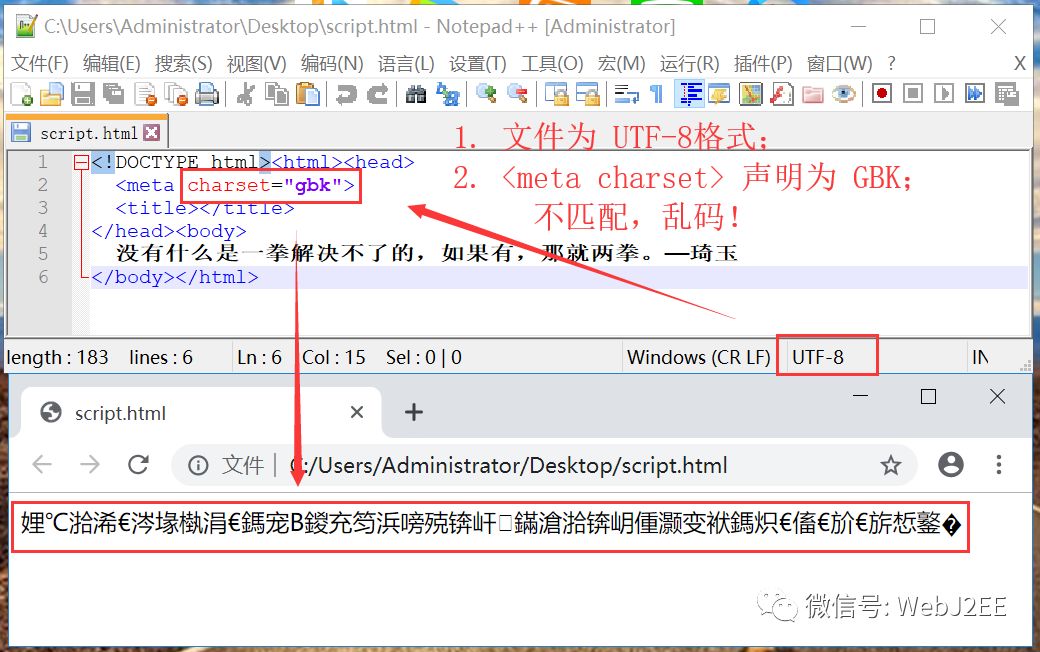Click the Close All documents icon

click(x=176, y=94)
